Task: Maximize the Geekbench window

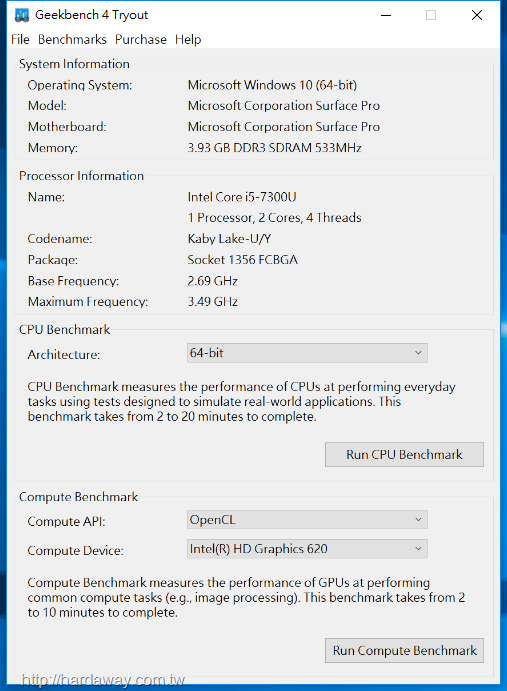Action: point(431,15)
